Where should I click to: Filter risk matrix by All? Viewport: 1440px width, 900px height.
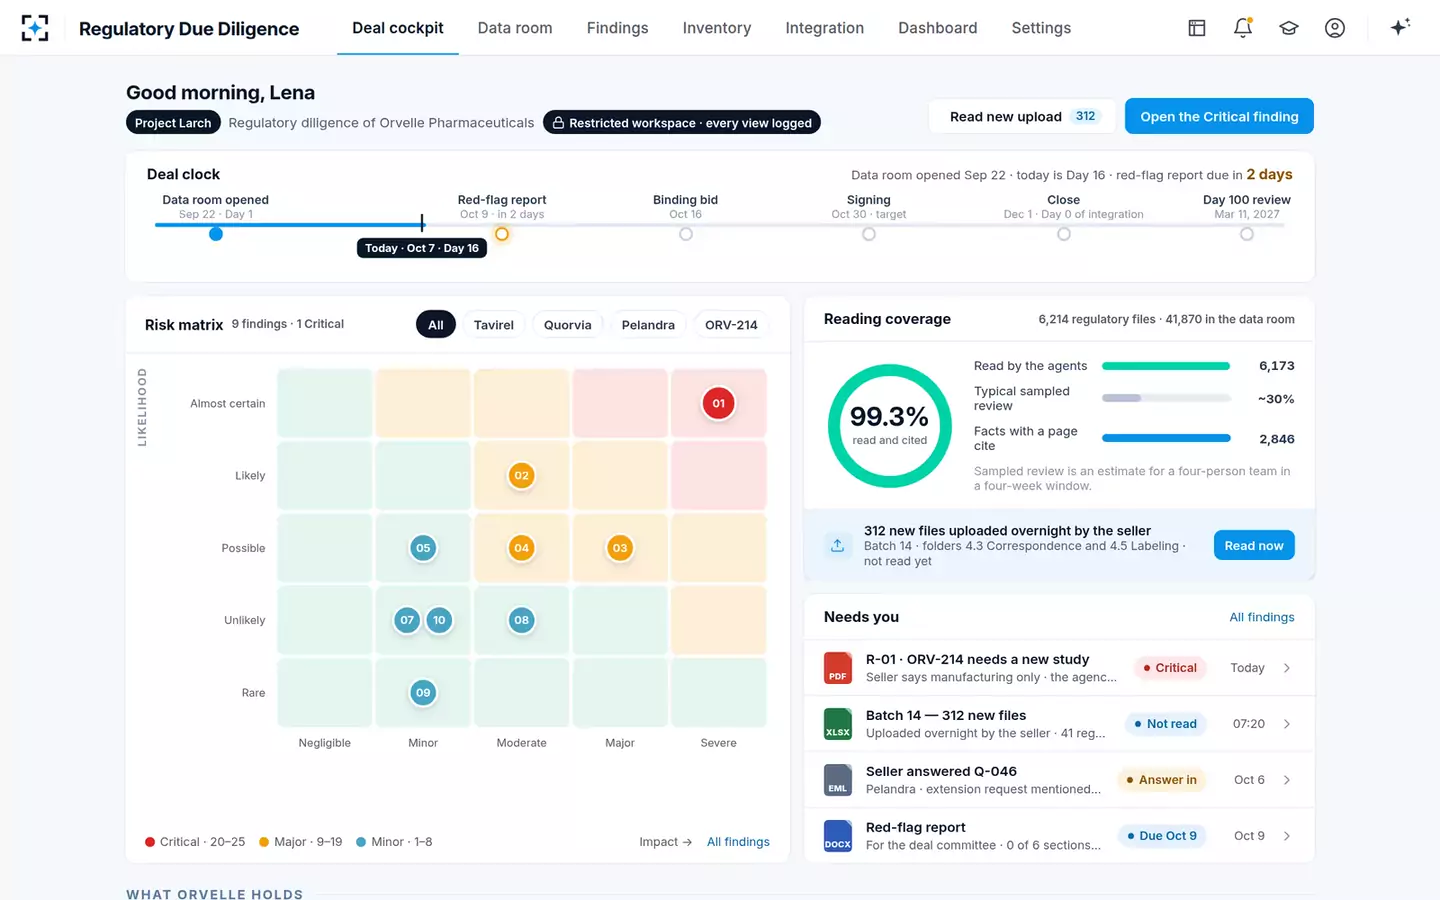(436, 325)
